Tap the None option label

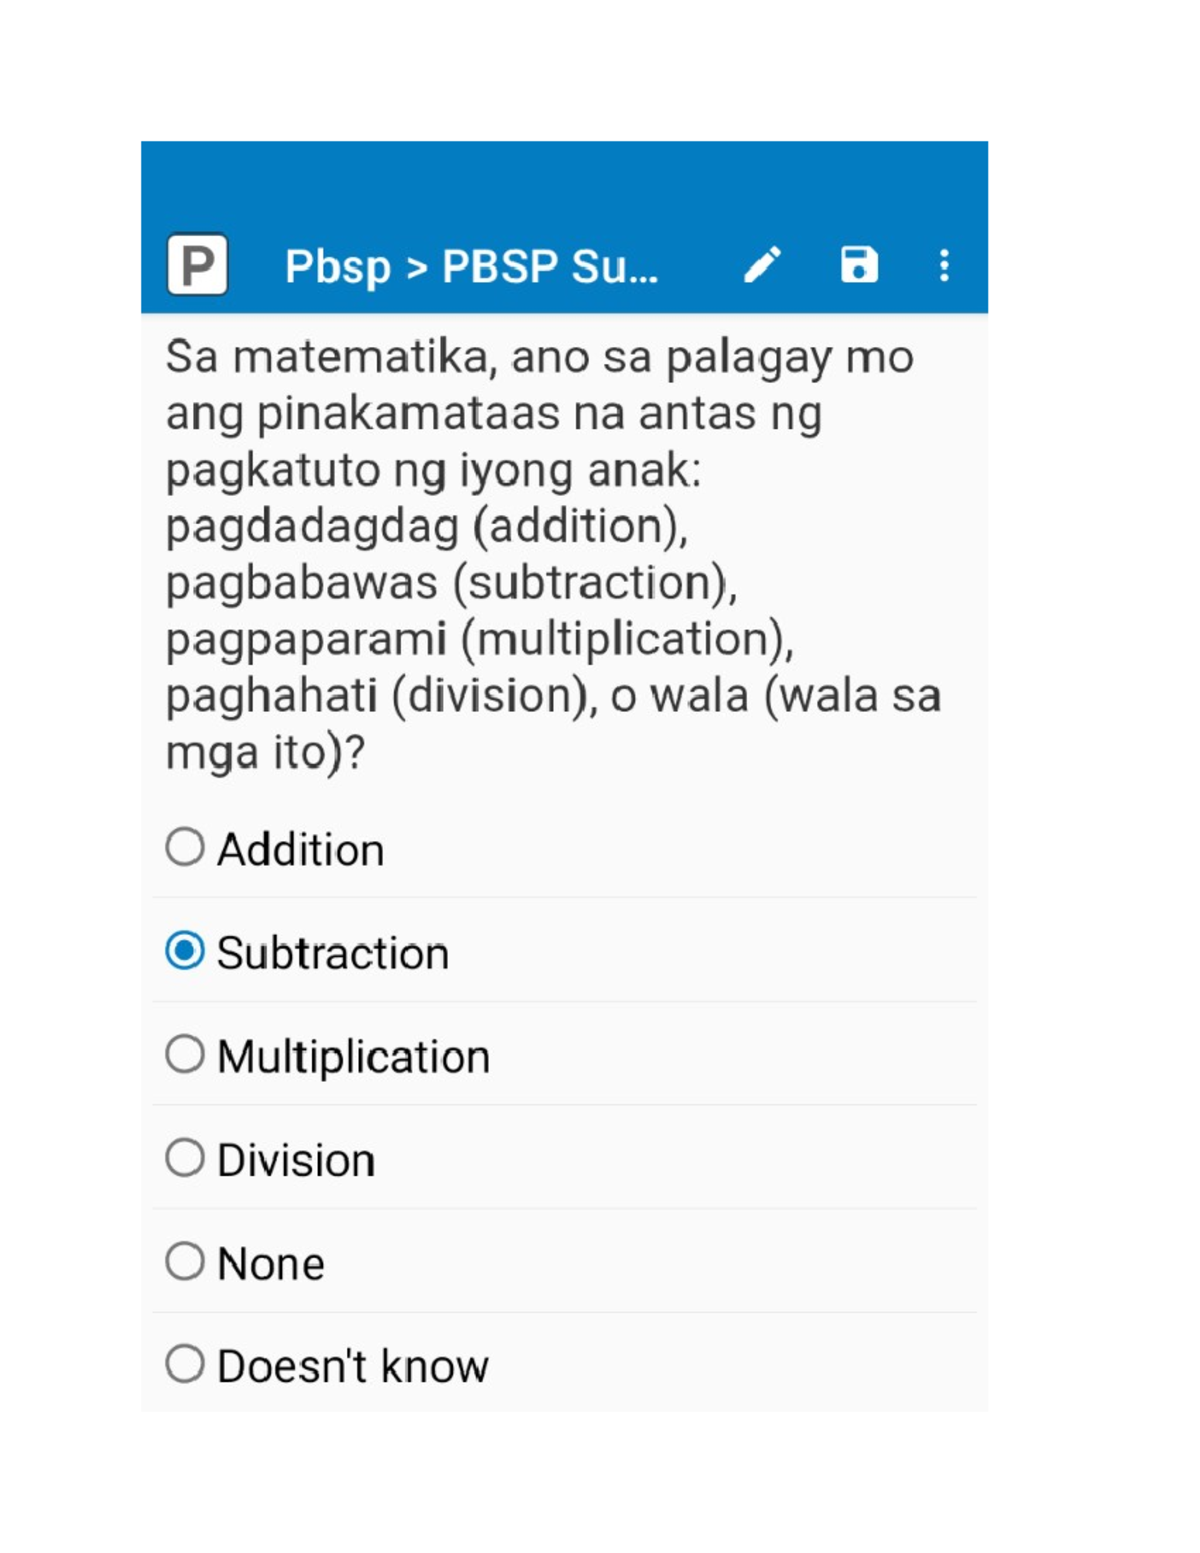tap(270, 1264)
